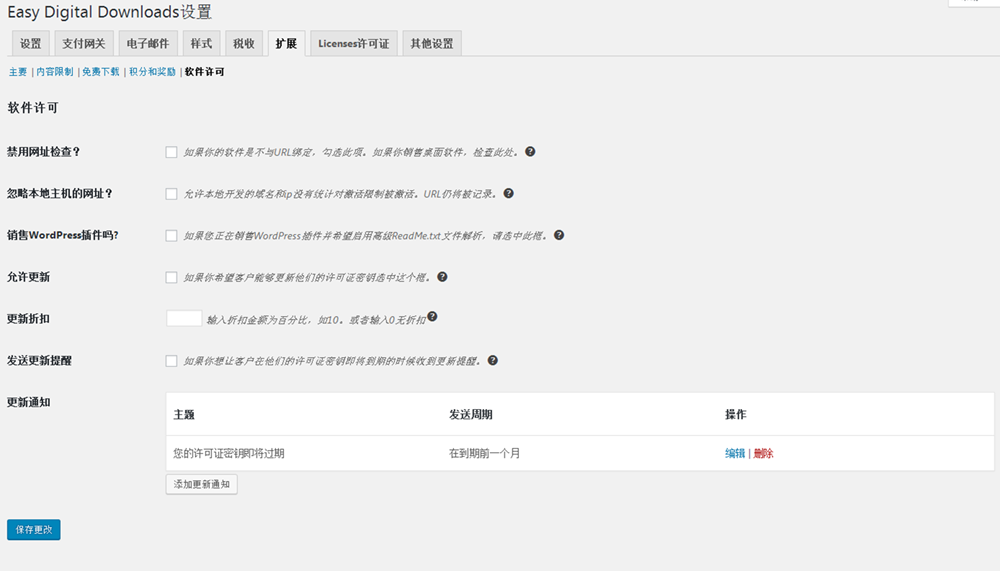Select the 扩展 tab
The height and width of the screenshot is (571, 1000).
(x=286, y=43)
